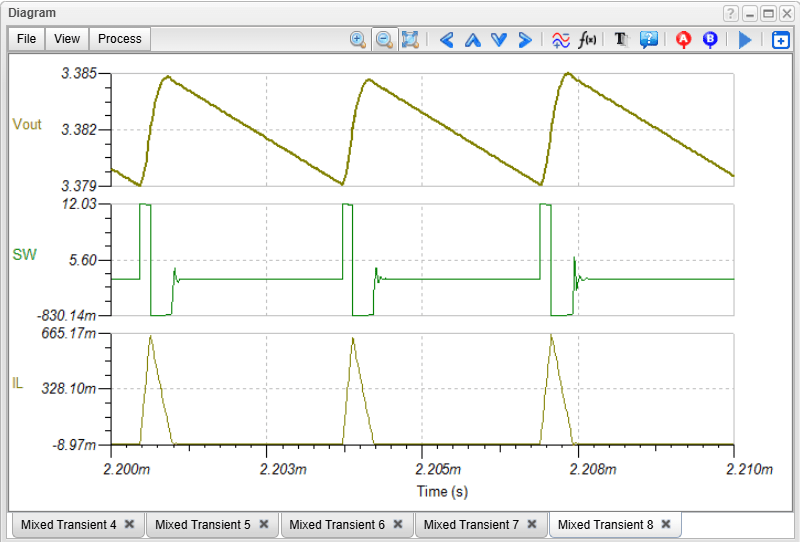Click the 665.17m IL axis value

click(68, 333)
